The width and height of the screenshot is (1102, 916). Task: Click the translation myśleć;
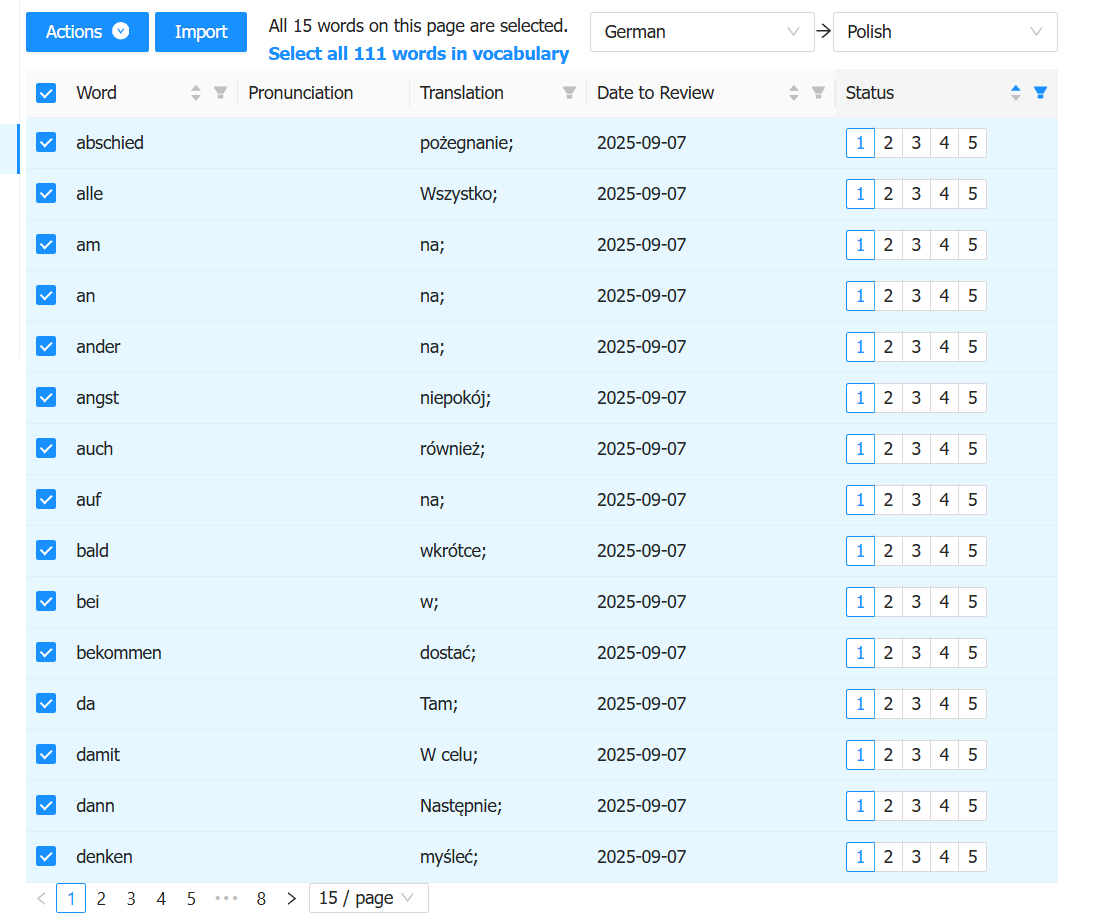[x=449, y=857]
